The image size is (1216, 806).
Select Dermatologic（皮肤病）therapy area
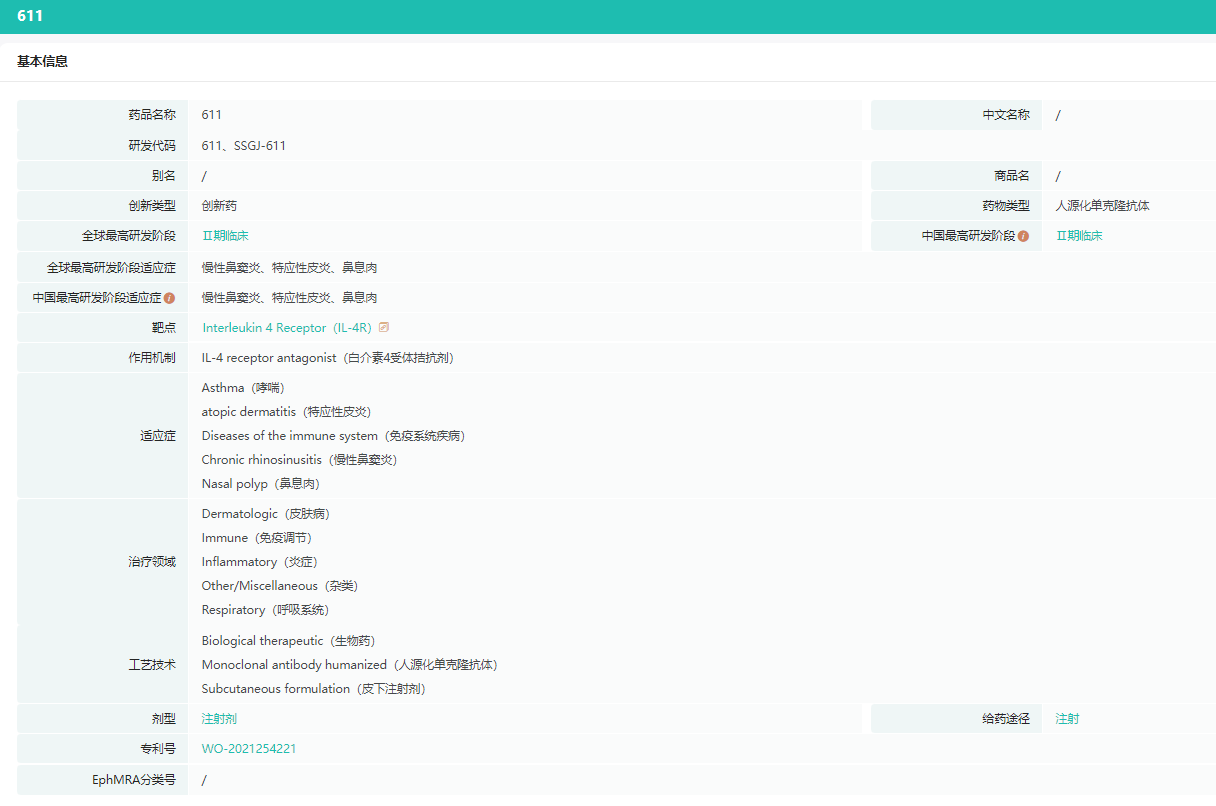(x=266, y=514)
